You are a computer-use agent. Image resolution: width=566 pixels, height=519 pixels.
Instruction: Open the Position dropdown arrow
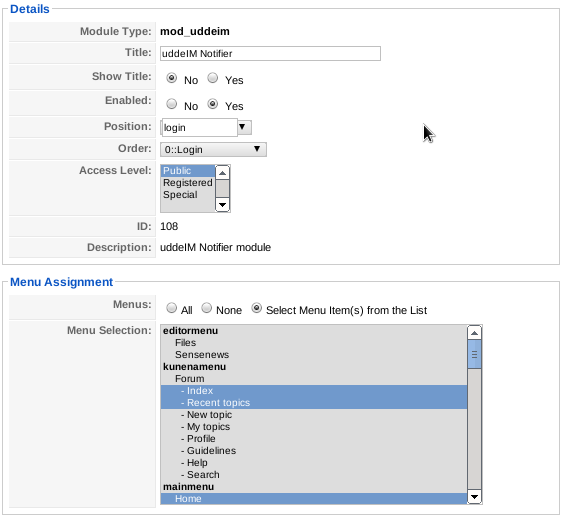click(x=244, y=127)
